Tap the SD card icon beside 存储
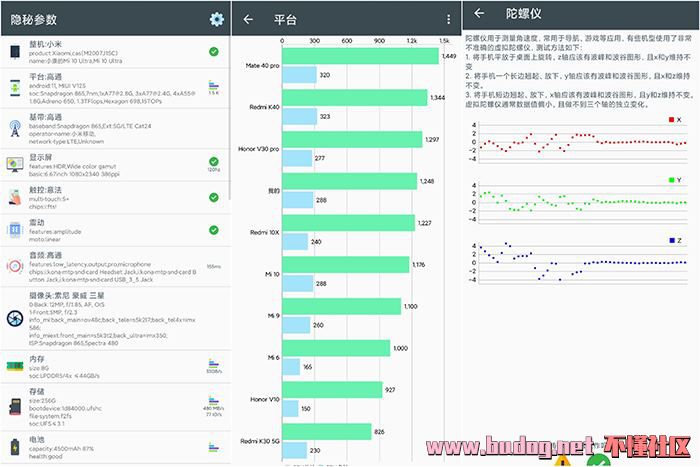This screenshot has height=467, width=700. [15, 406]
